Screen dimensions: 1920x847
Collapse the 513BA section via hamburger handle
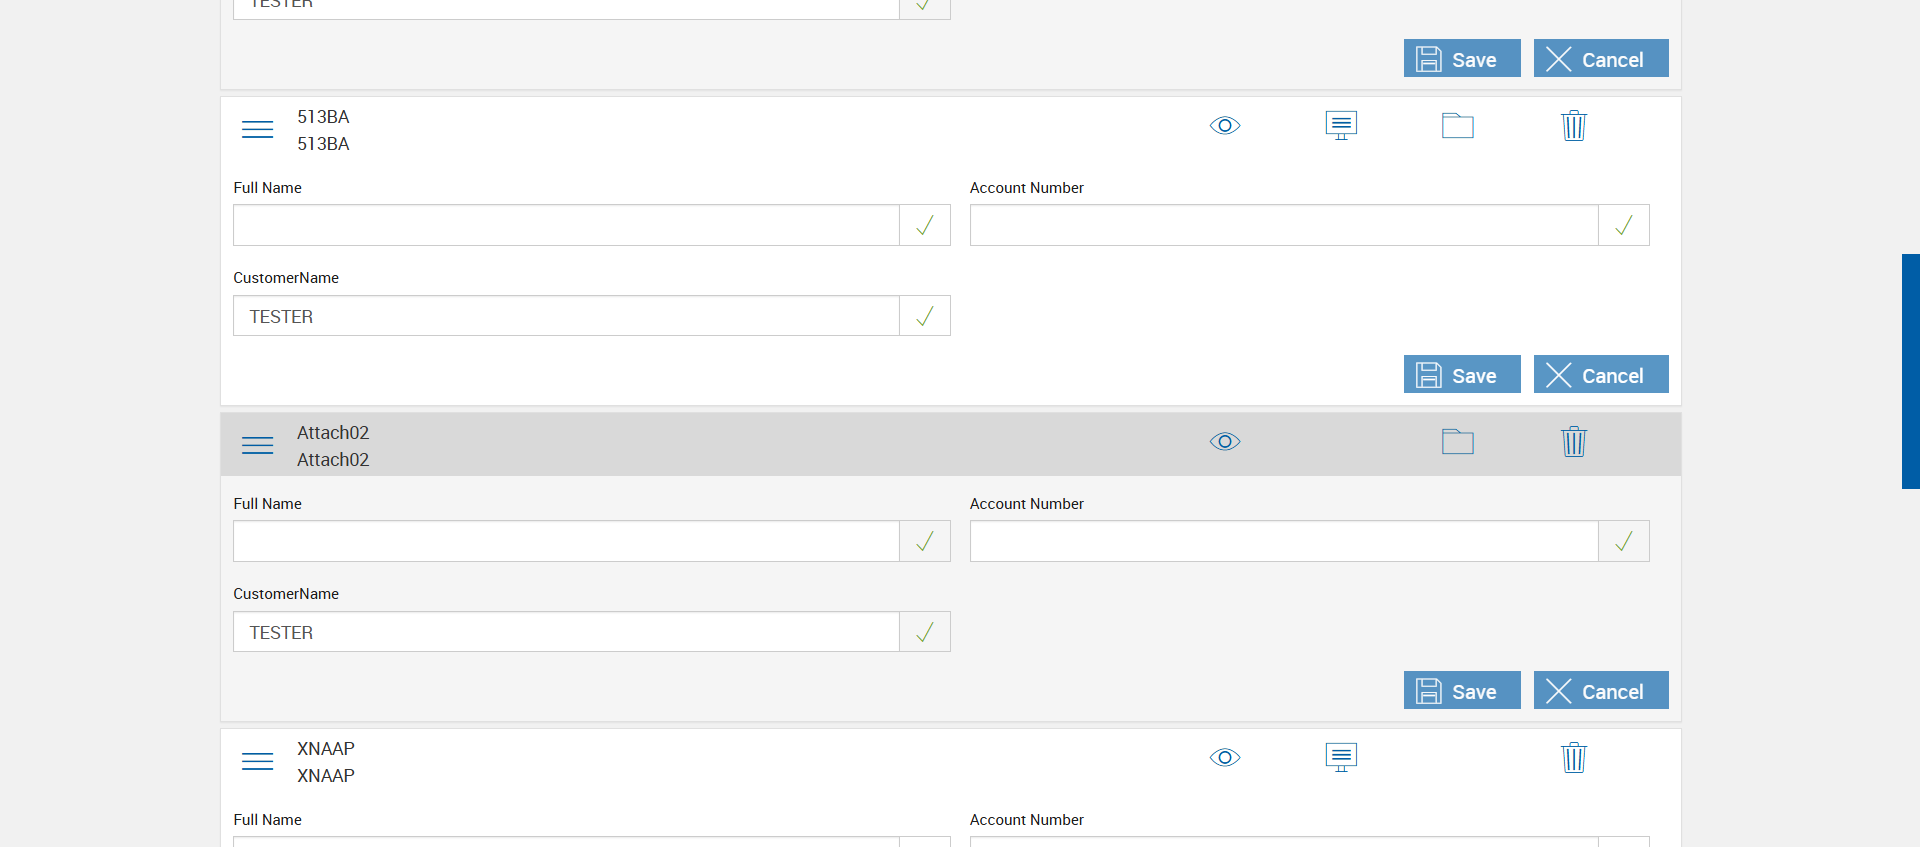[257, 130]
